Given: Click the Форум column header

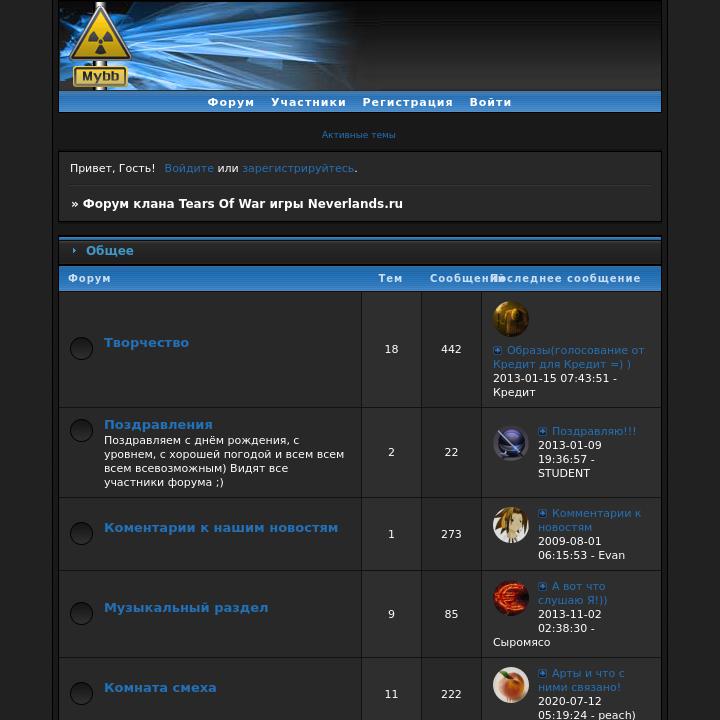Looking at the screenshot, I should point(90,278).
